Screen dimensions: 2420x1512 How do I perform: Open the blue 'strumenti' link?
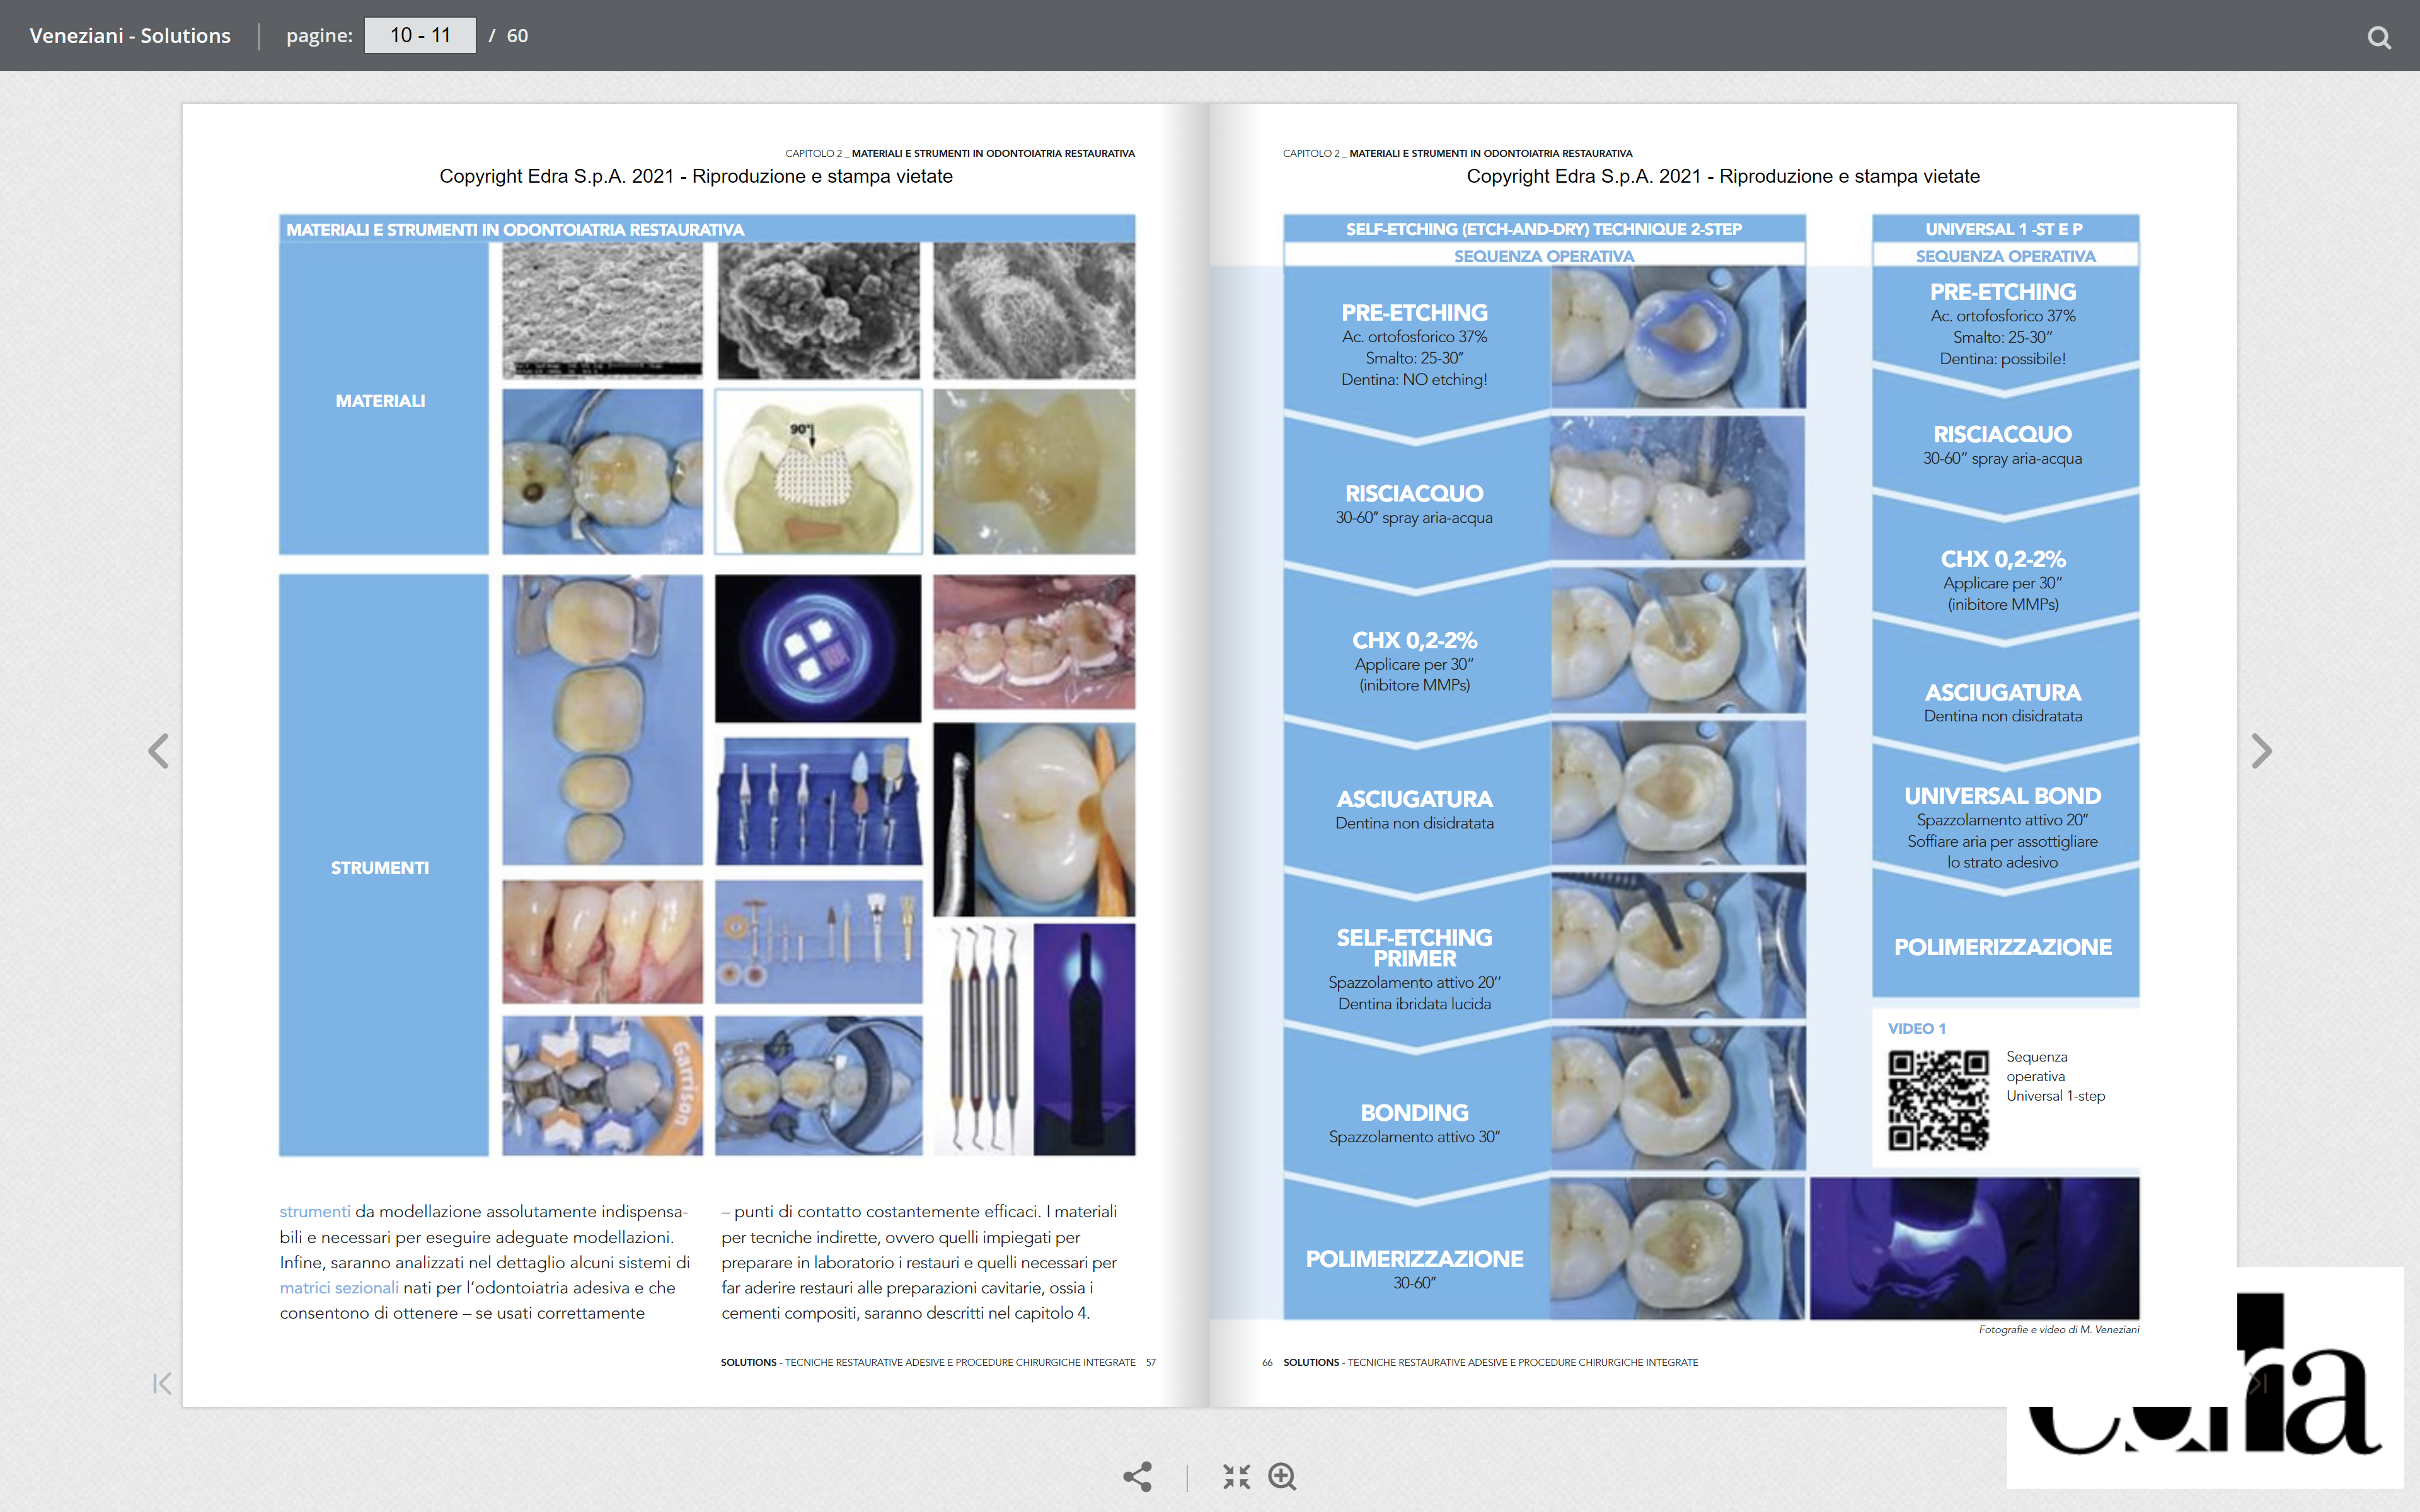click(314, 1211)
